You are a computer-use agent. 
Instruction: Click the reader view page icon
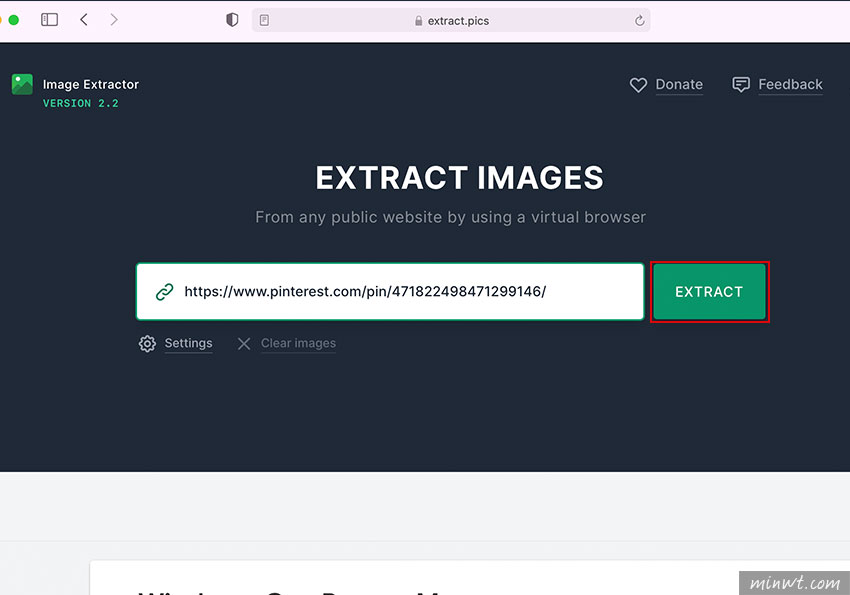[x=264, y=21]
